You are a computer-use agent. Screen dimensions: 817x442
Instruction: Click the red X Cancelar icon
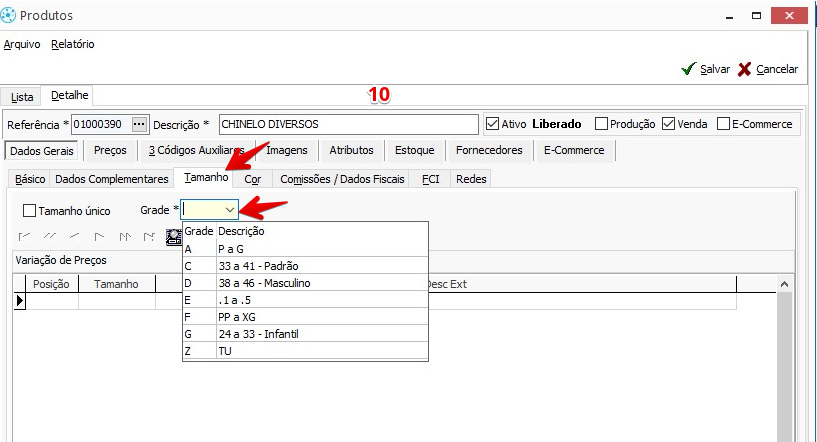pyautogui.click(x=745, y=69)
